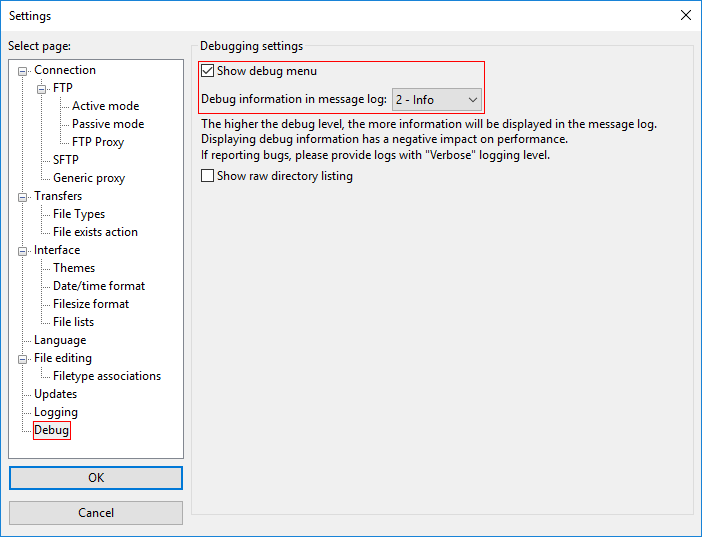Viewport: 702px width, 537px height.
Task: Collapse the Connection tree node
Action: click(24, 71)
